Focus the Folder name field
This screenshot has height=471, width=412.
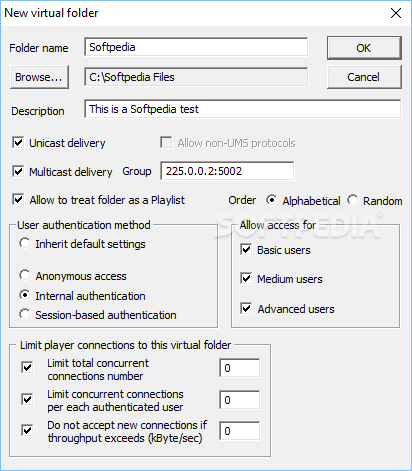point(196,47)
